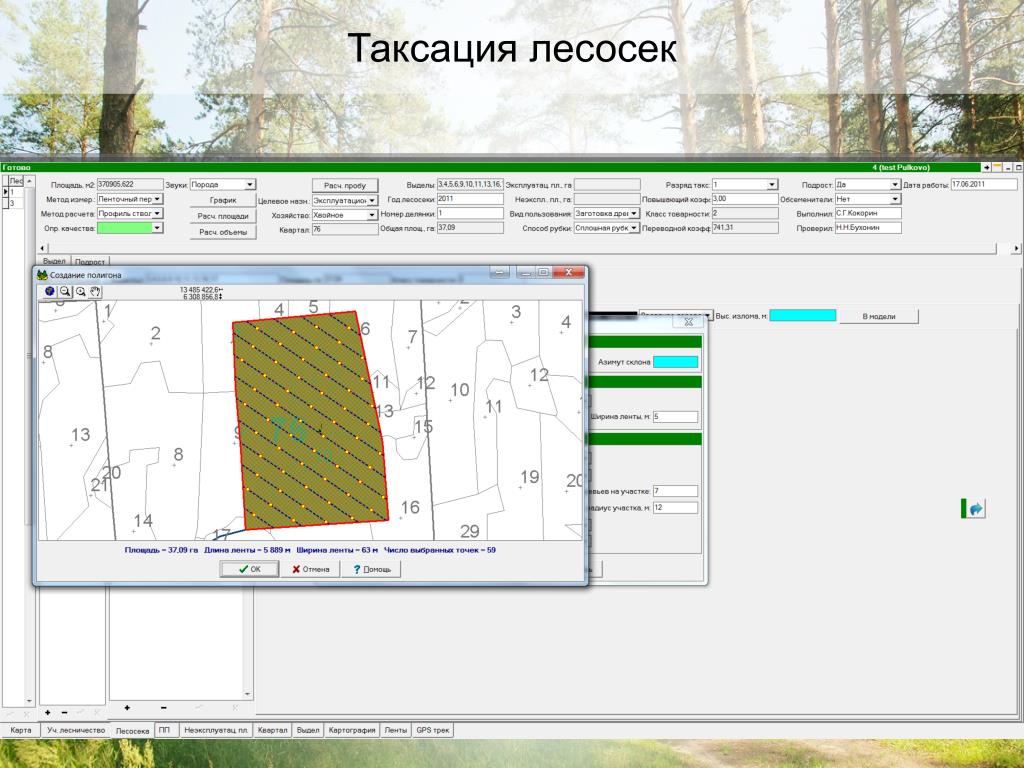
Task: Switch to the Квартал tab
Action: pos(272,731)
